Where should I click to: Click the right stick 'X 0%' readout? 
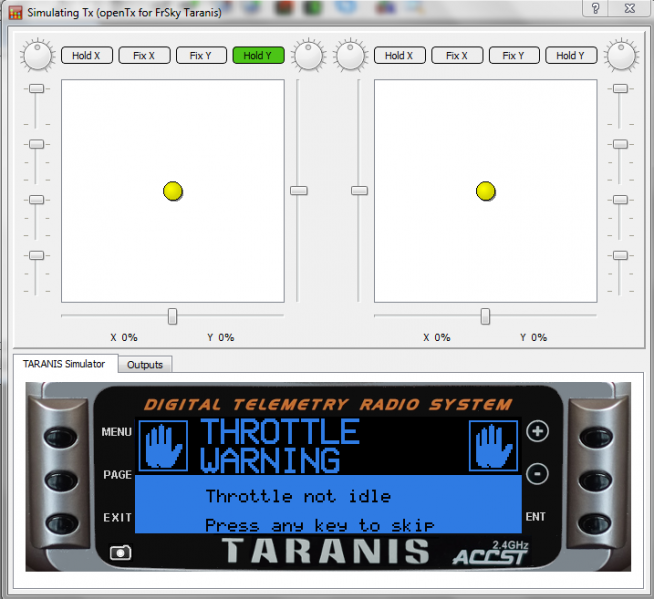coord(437,337)
